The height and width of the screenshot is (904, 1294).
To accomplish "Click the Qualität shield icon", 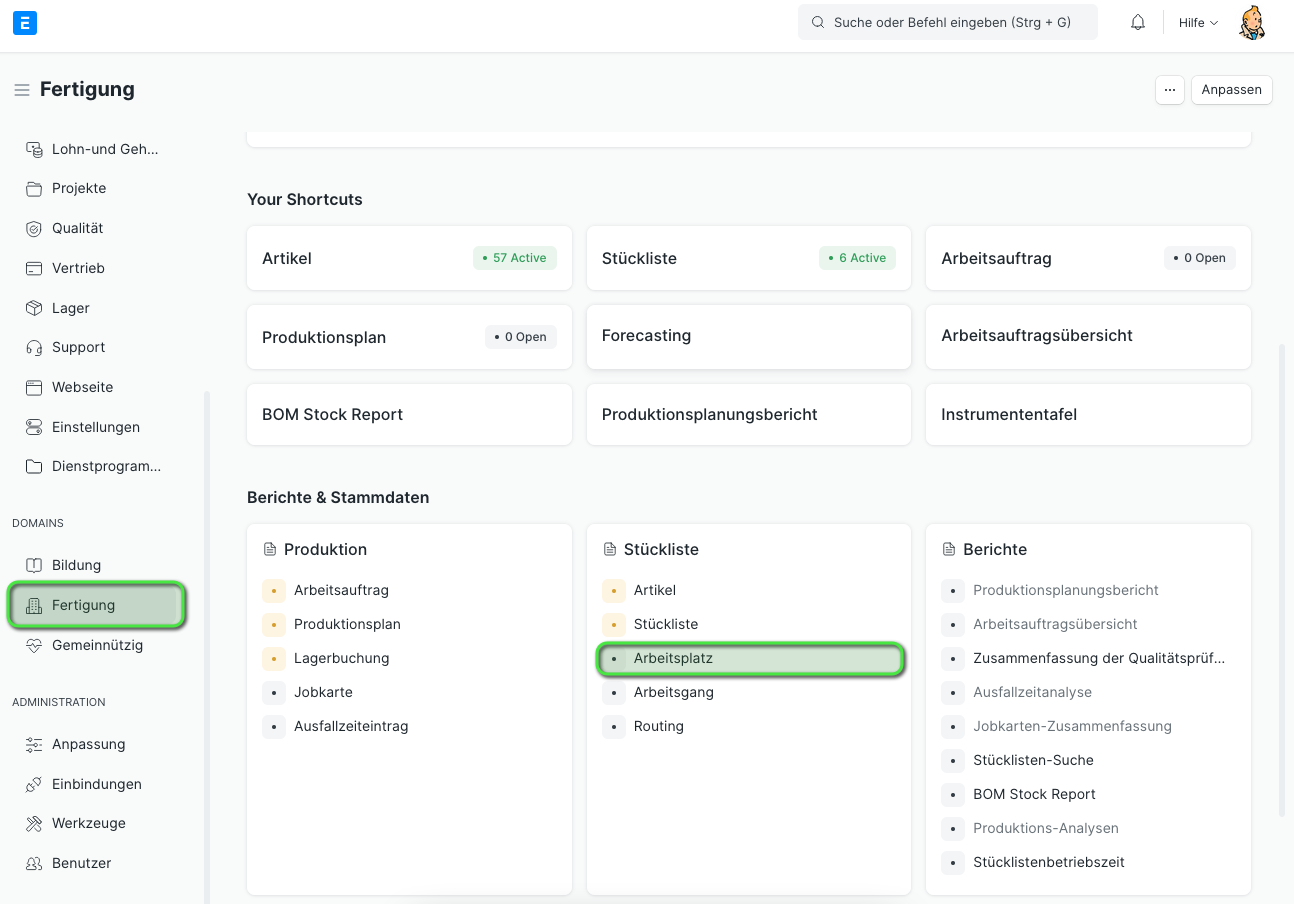I will [x=34, y=228].
